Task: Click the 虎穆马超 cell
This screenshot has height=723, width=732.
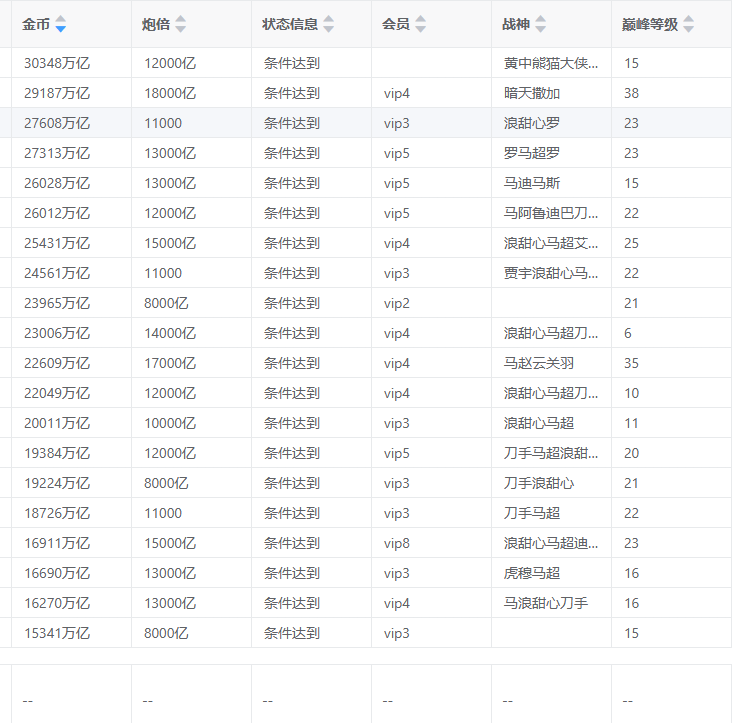Action: pyautogui.click(x=532, y=573)
